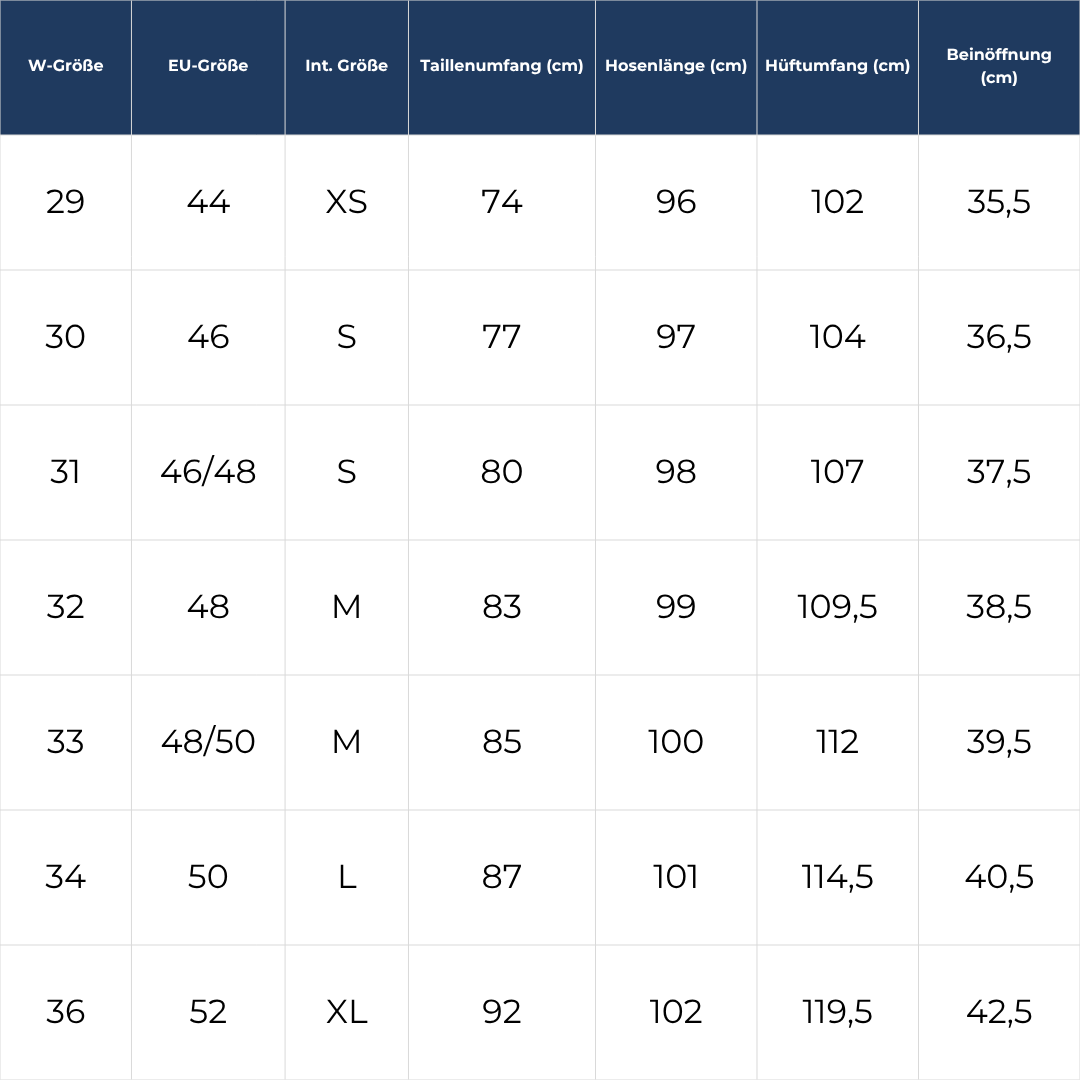Click the 42,5 Beinöffnung value
Screen dimensions: 1080x1080
click(x=999, y=1012)
